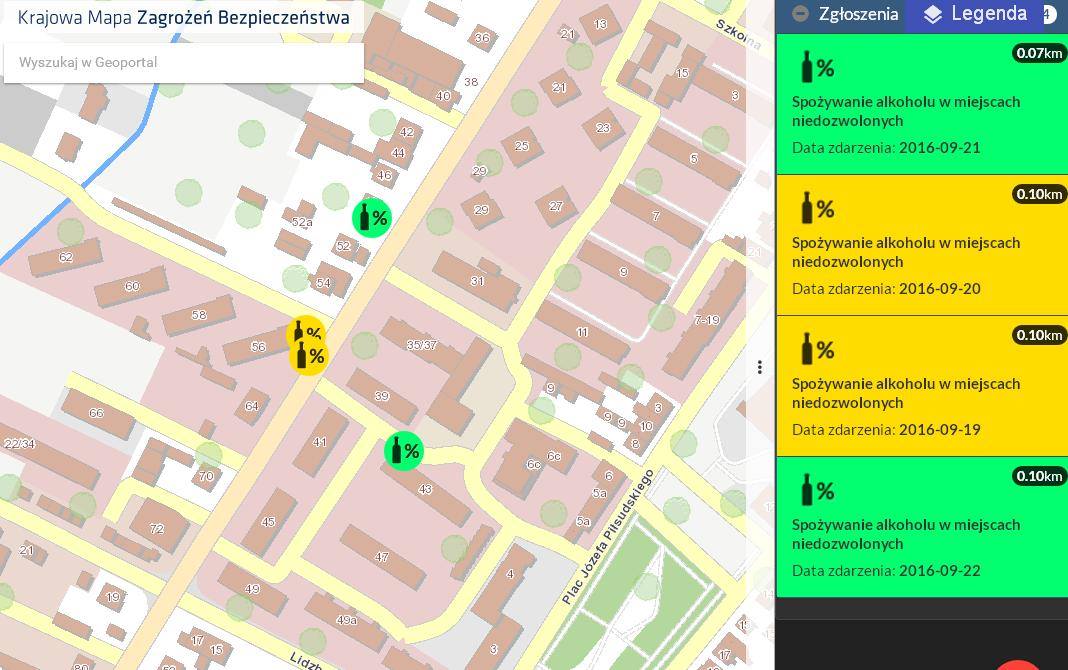Click the red round button at bottom right

[x=1020, y=664]
